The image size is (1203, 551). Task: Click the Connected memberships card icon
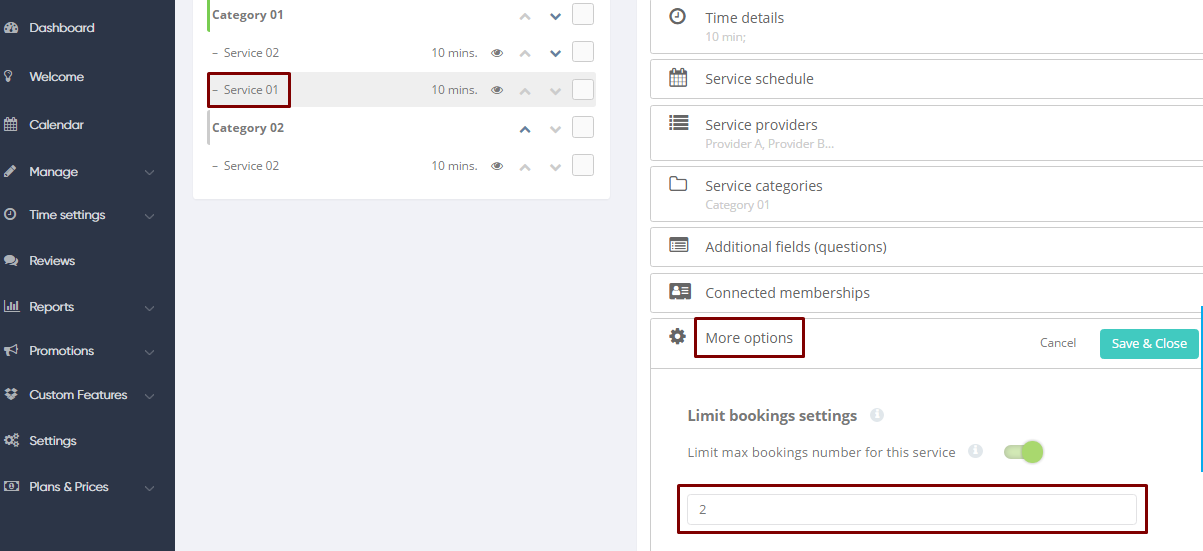[x=679, y=291]
